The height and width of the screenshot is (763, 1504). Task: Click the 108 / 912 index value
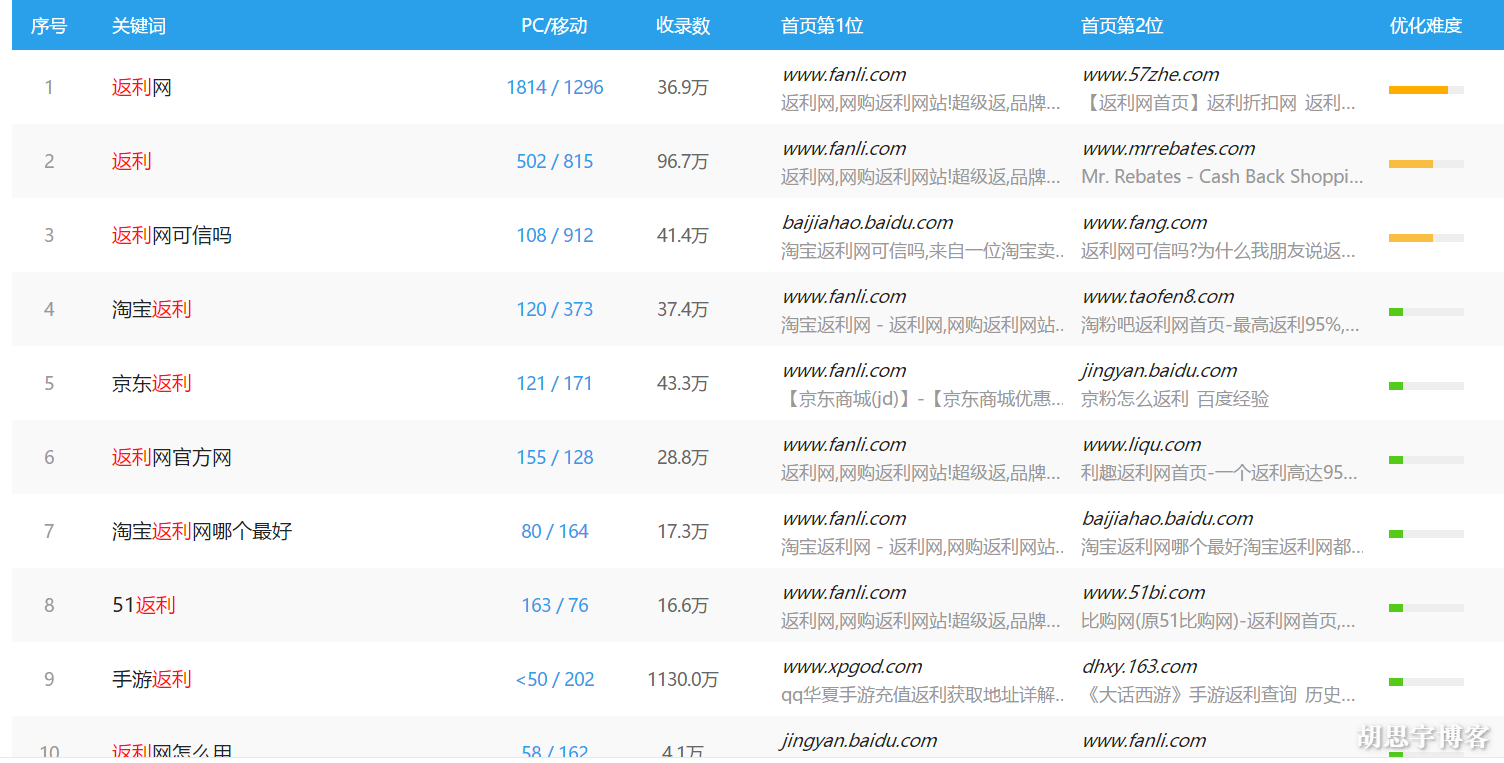[x=555, y=236]
